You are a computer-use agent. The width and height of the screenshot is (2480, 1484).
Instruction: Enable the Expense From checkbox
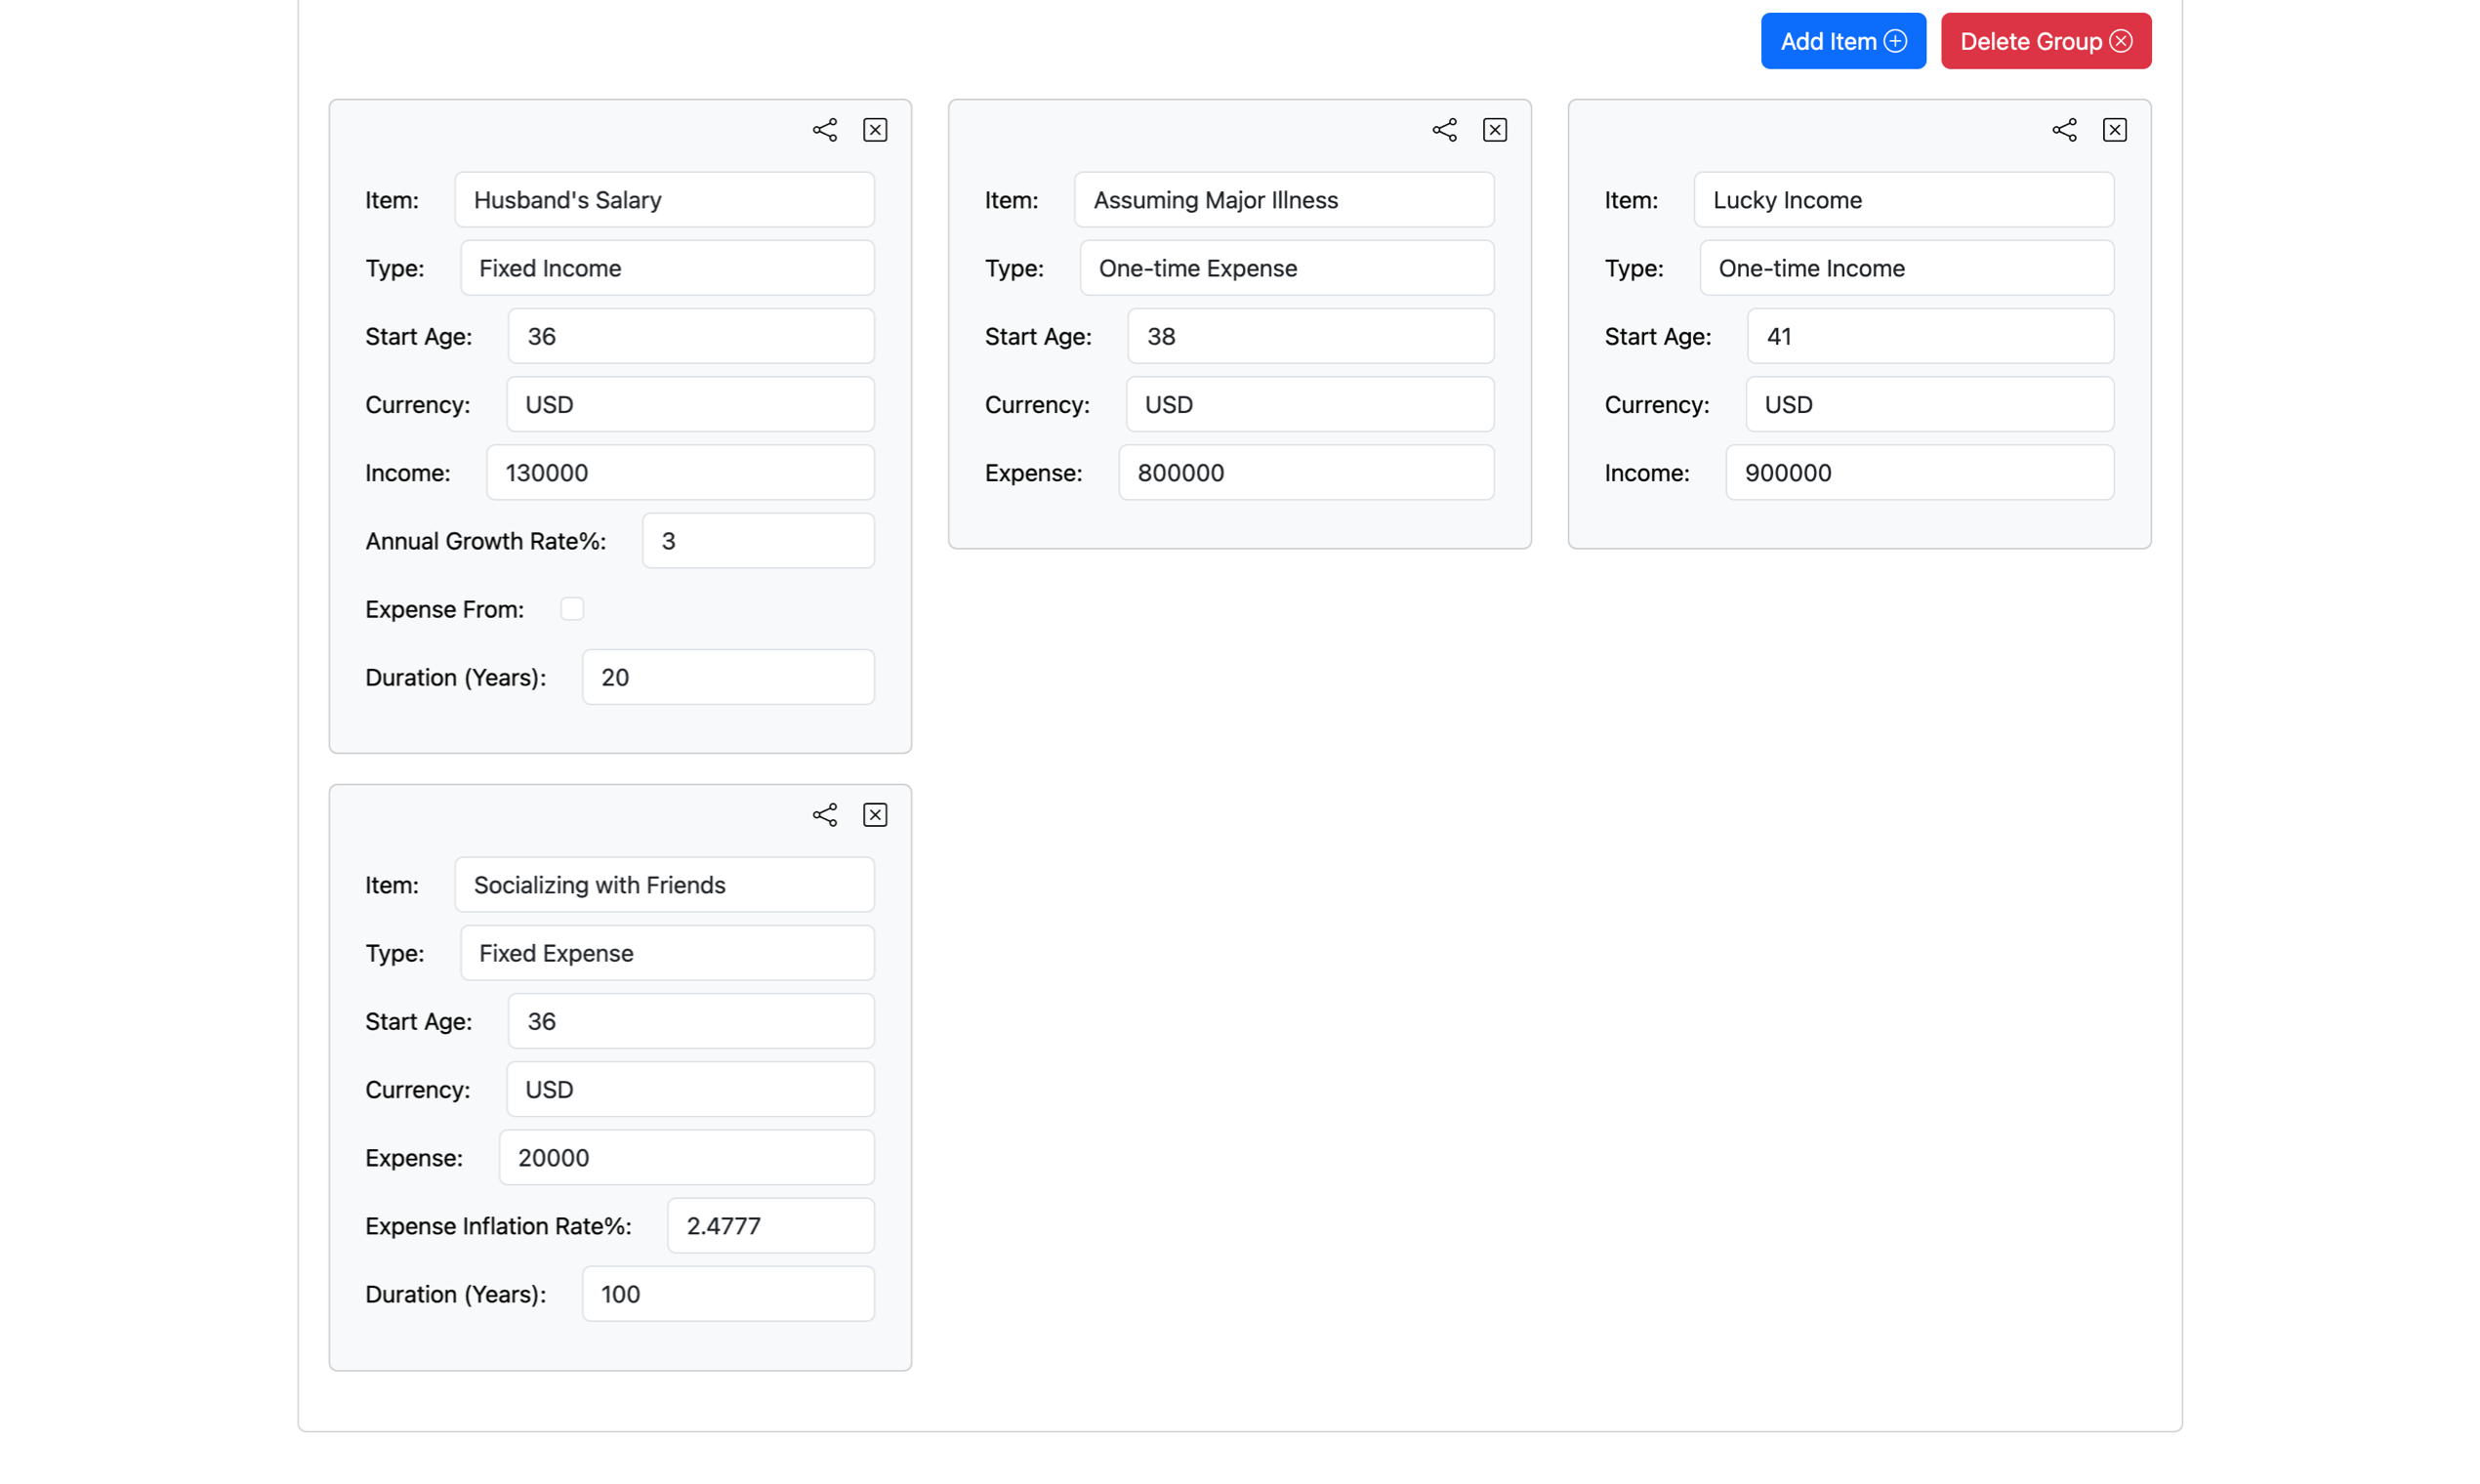point(572,609)
